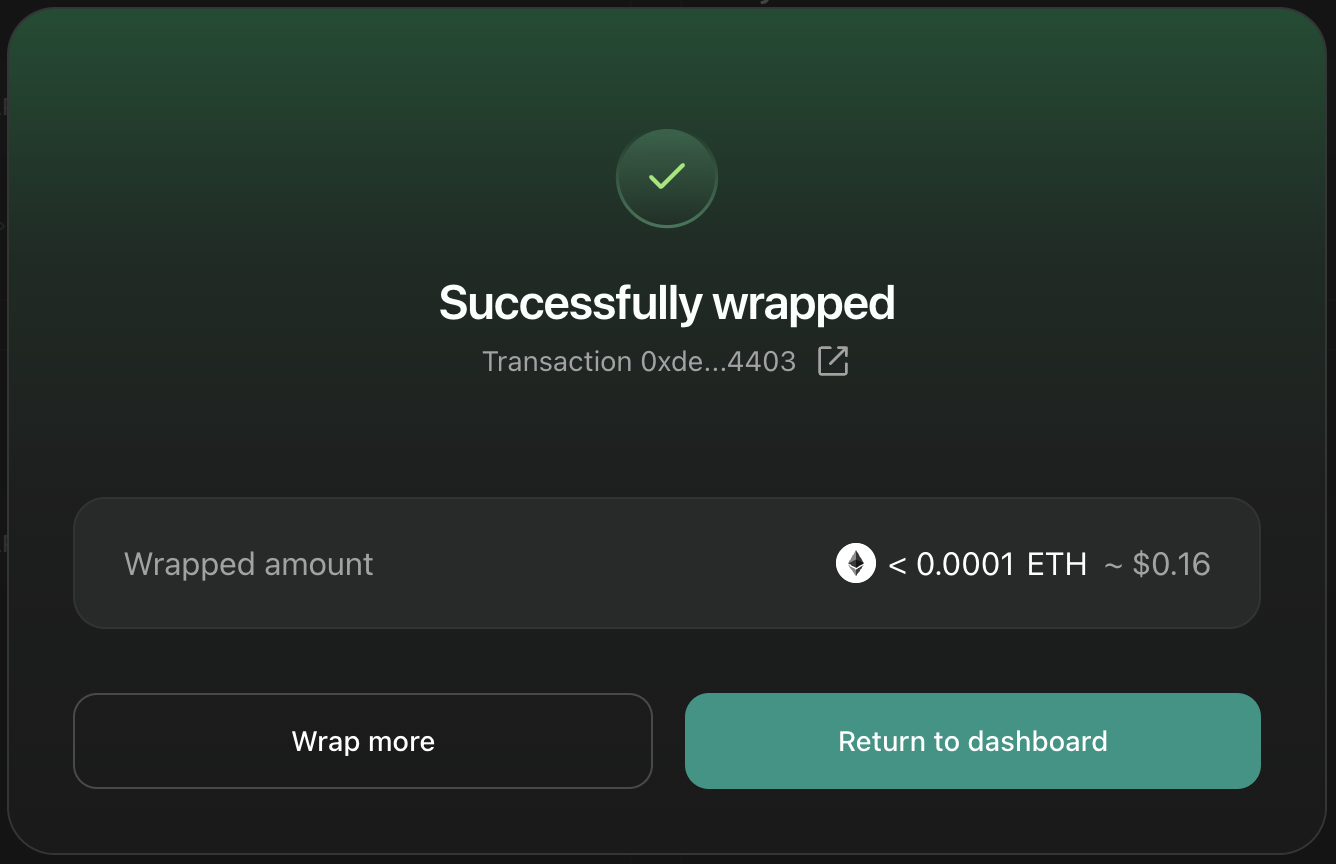Image resolution: width=1336 pixels, height=864 pixels.
Task: Click the less-than sign before 0.0001
Action: [x=897, y=565]
